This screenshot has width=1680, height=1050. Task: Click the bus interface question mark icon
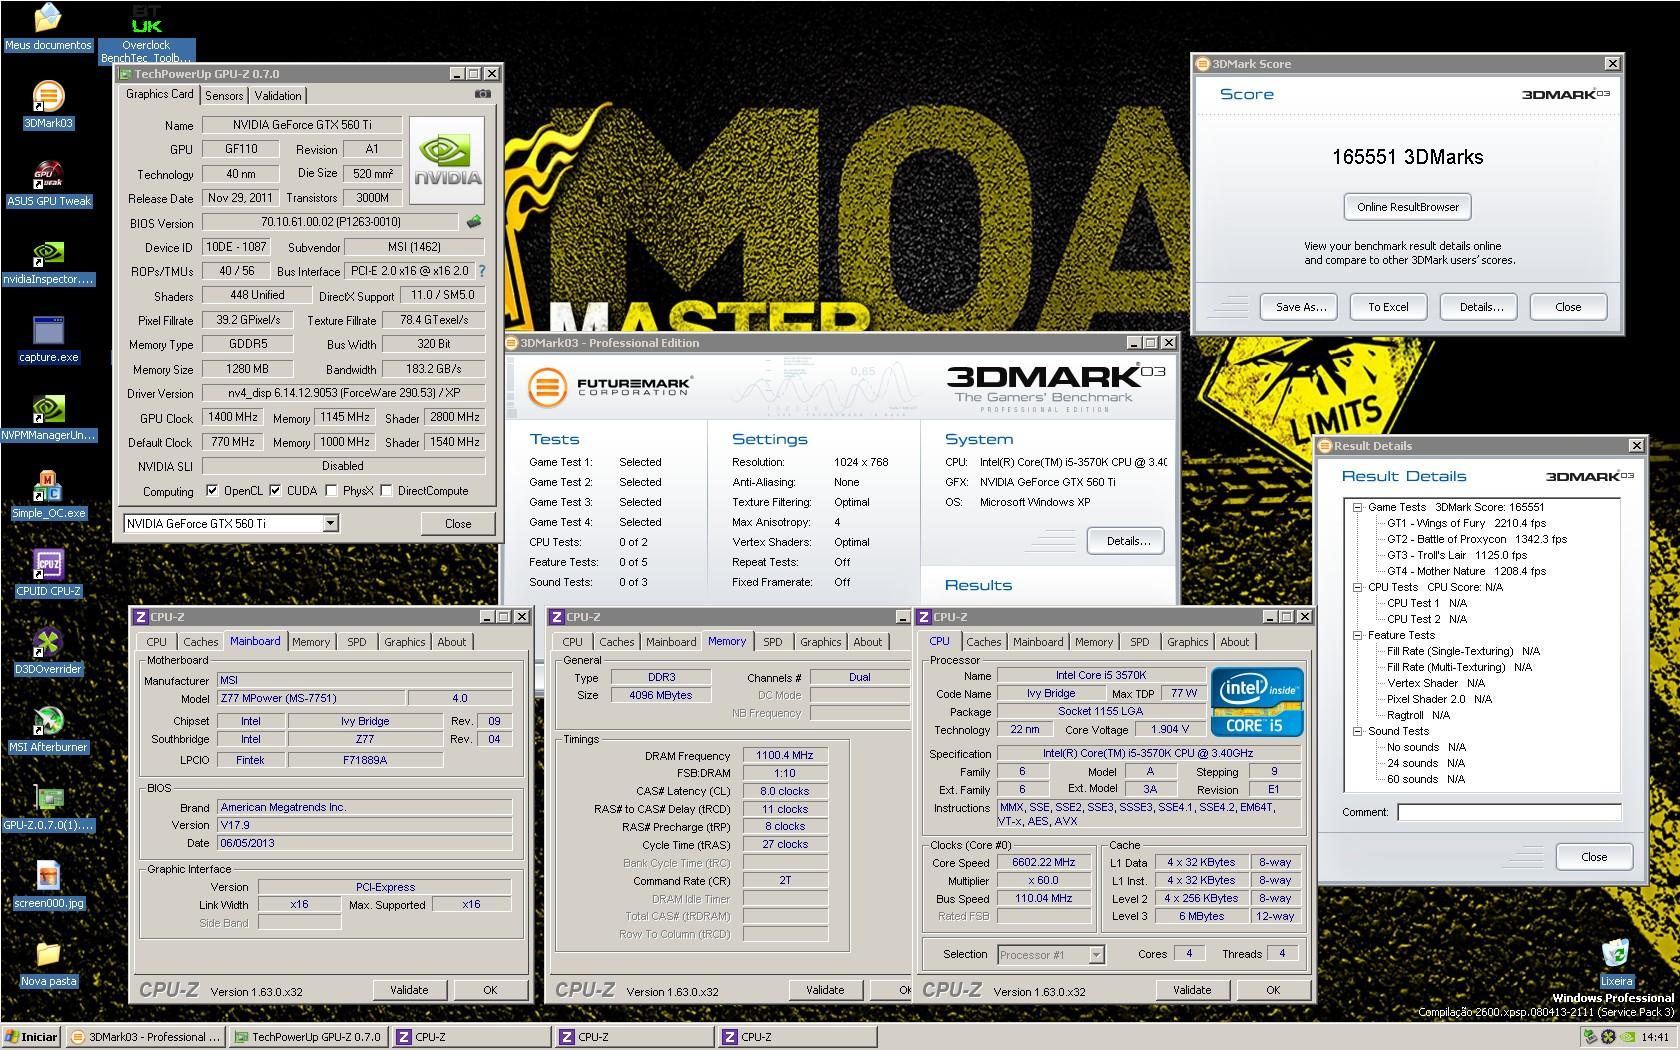click(x=482, y=271)
